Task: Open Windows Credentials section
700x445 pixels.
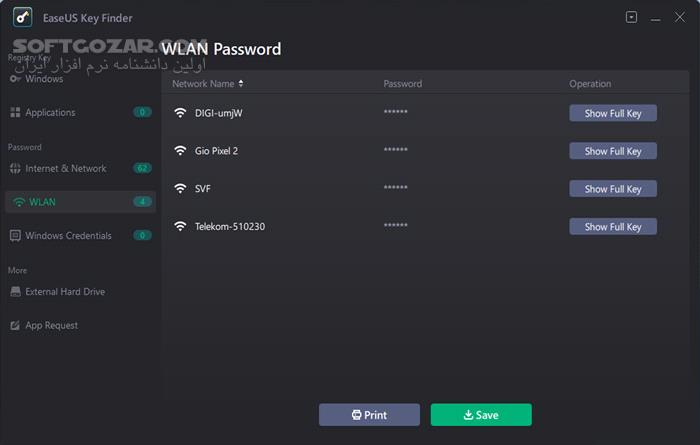Action: click(80, 236)
